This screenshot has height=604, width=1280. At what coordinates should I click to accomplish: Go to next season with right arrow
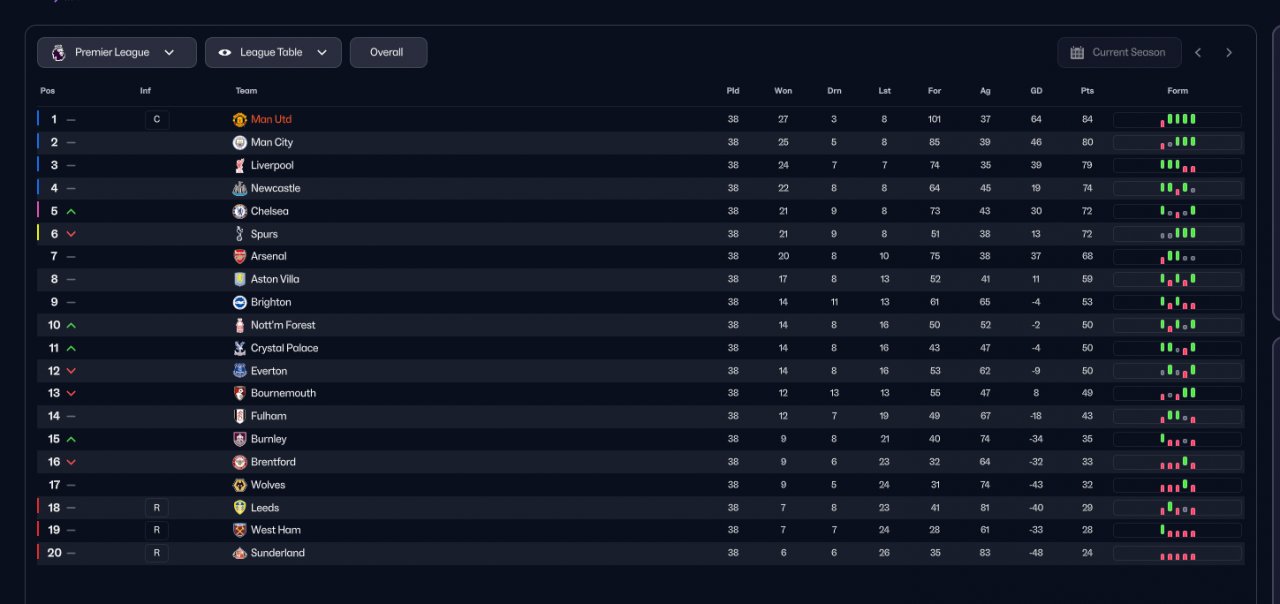pyautogui.click(x=1229, y=53)
